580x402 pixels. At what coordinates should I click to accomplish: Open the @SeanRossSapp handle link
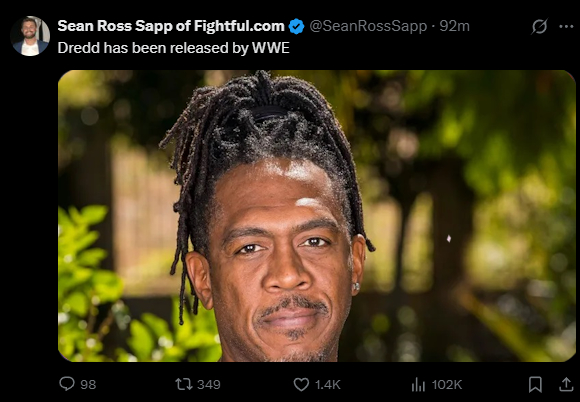click(x=368, y=26)
